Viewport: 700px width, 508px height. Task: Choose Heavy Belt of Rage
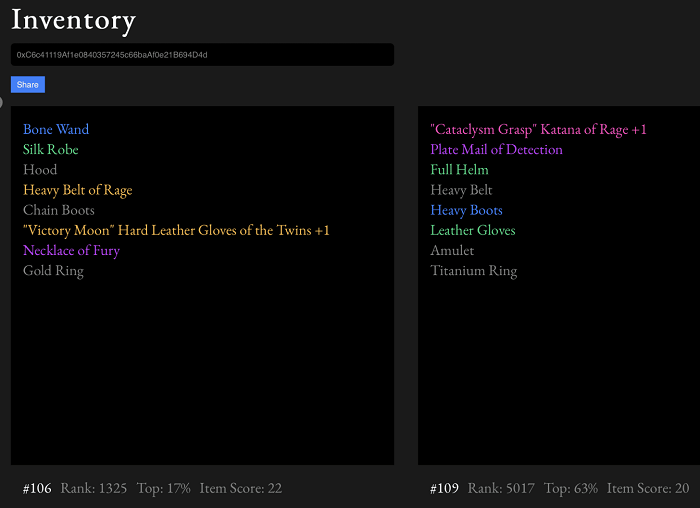tap(78, 190)
